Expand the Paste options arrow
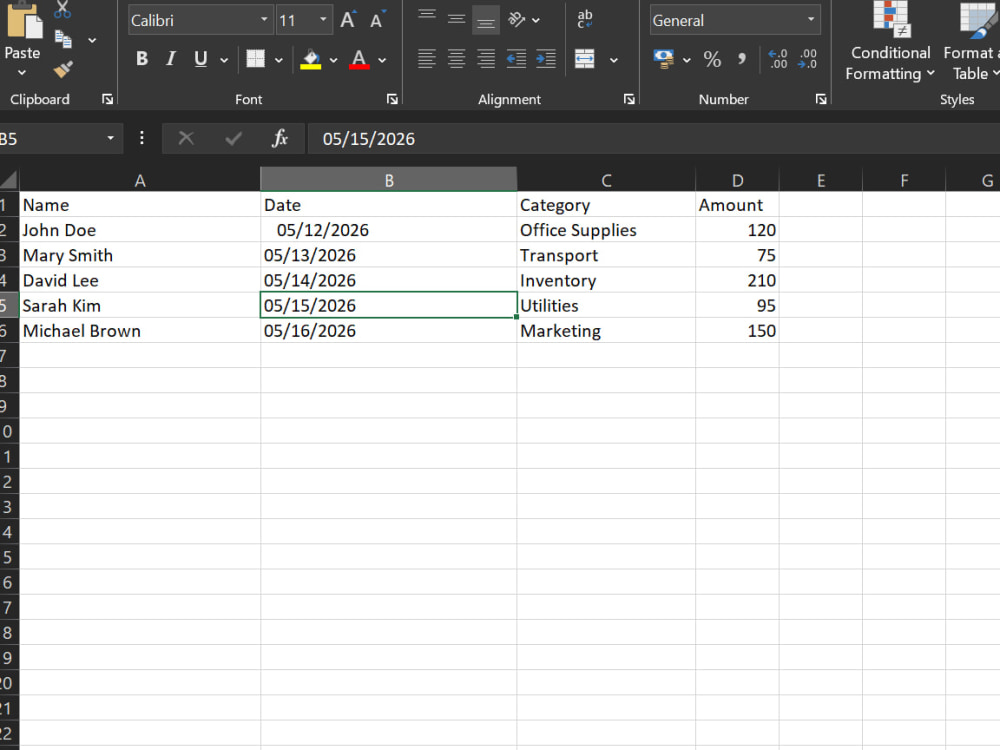1000x750 pixels. [22, 73]
